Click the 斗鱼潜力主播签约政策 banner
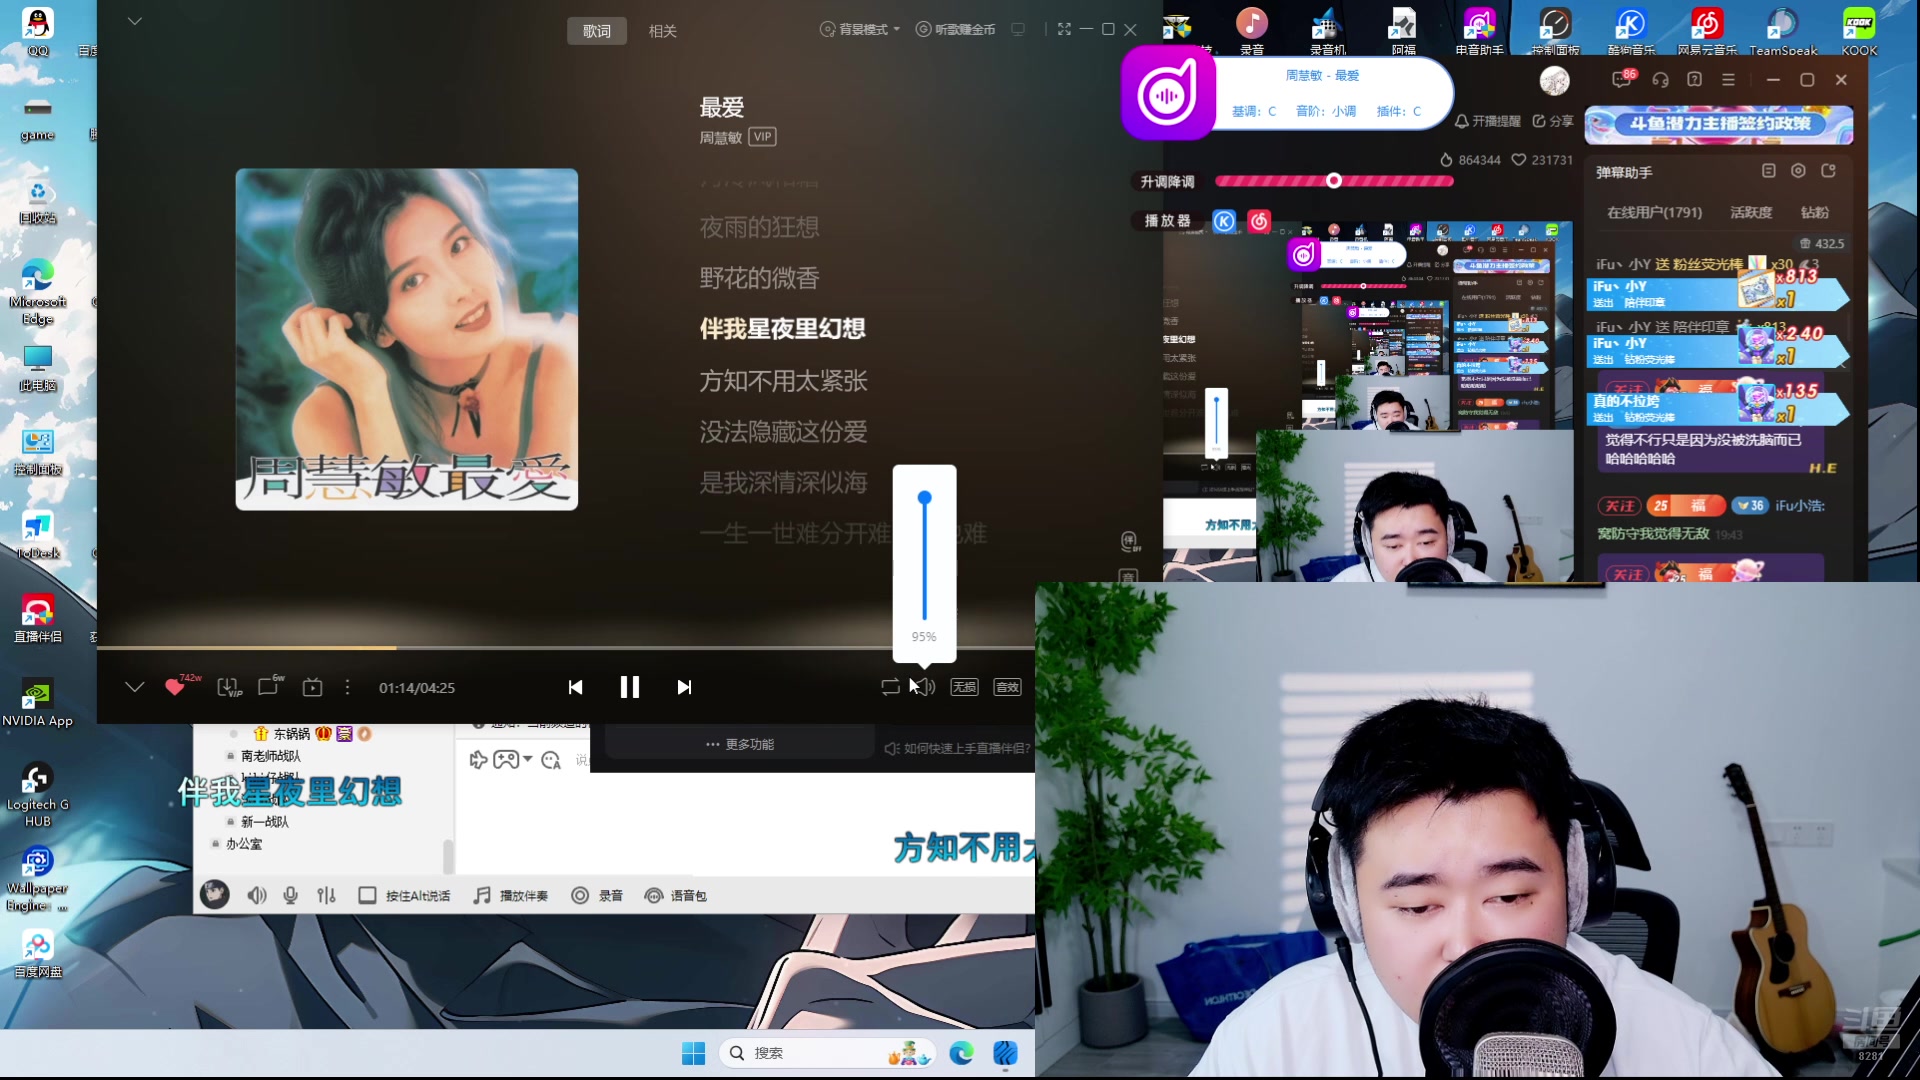This screenshot has height=1080, width=1920. [1719, 125]
